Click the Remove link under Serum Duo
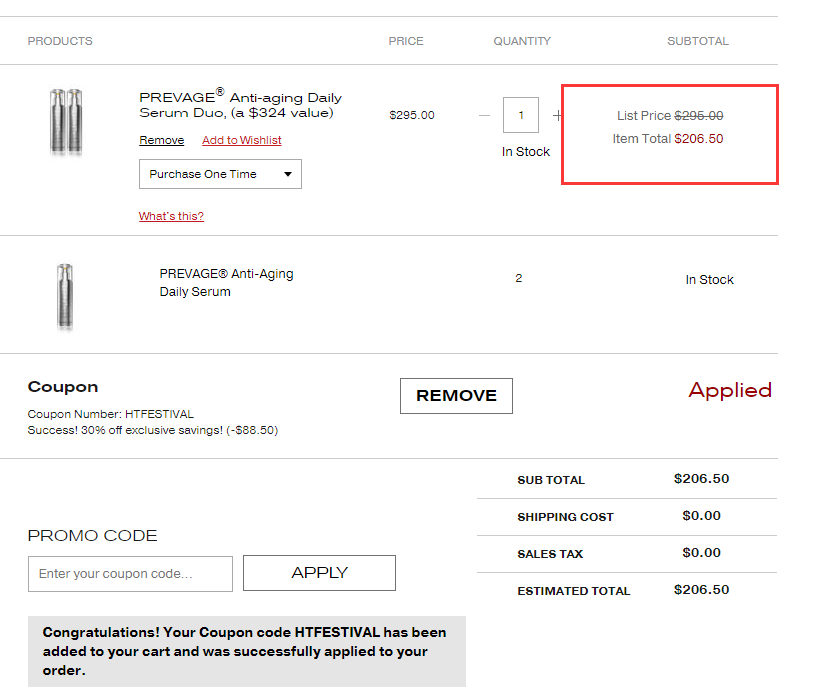 pos(161,140)
